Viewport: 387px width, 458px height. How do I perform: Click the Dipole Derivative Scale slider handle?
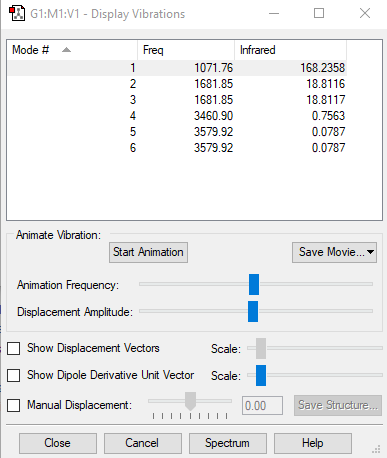261,375
